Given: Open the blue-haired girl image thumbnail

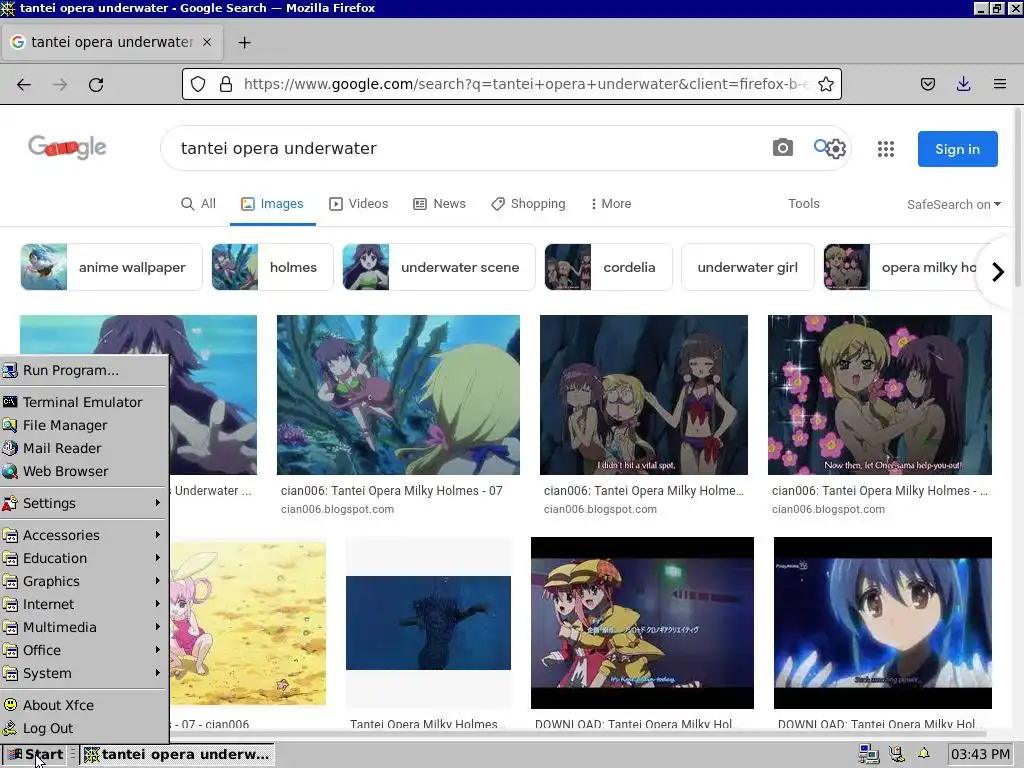Looking at the screenshot, I should (883, 623).
